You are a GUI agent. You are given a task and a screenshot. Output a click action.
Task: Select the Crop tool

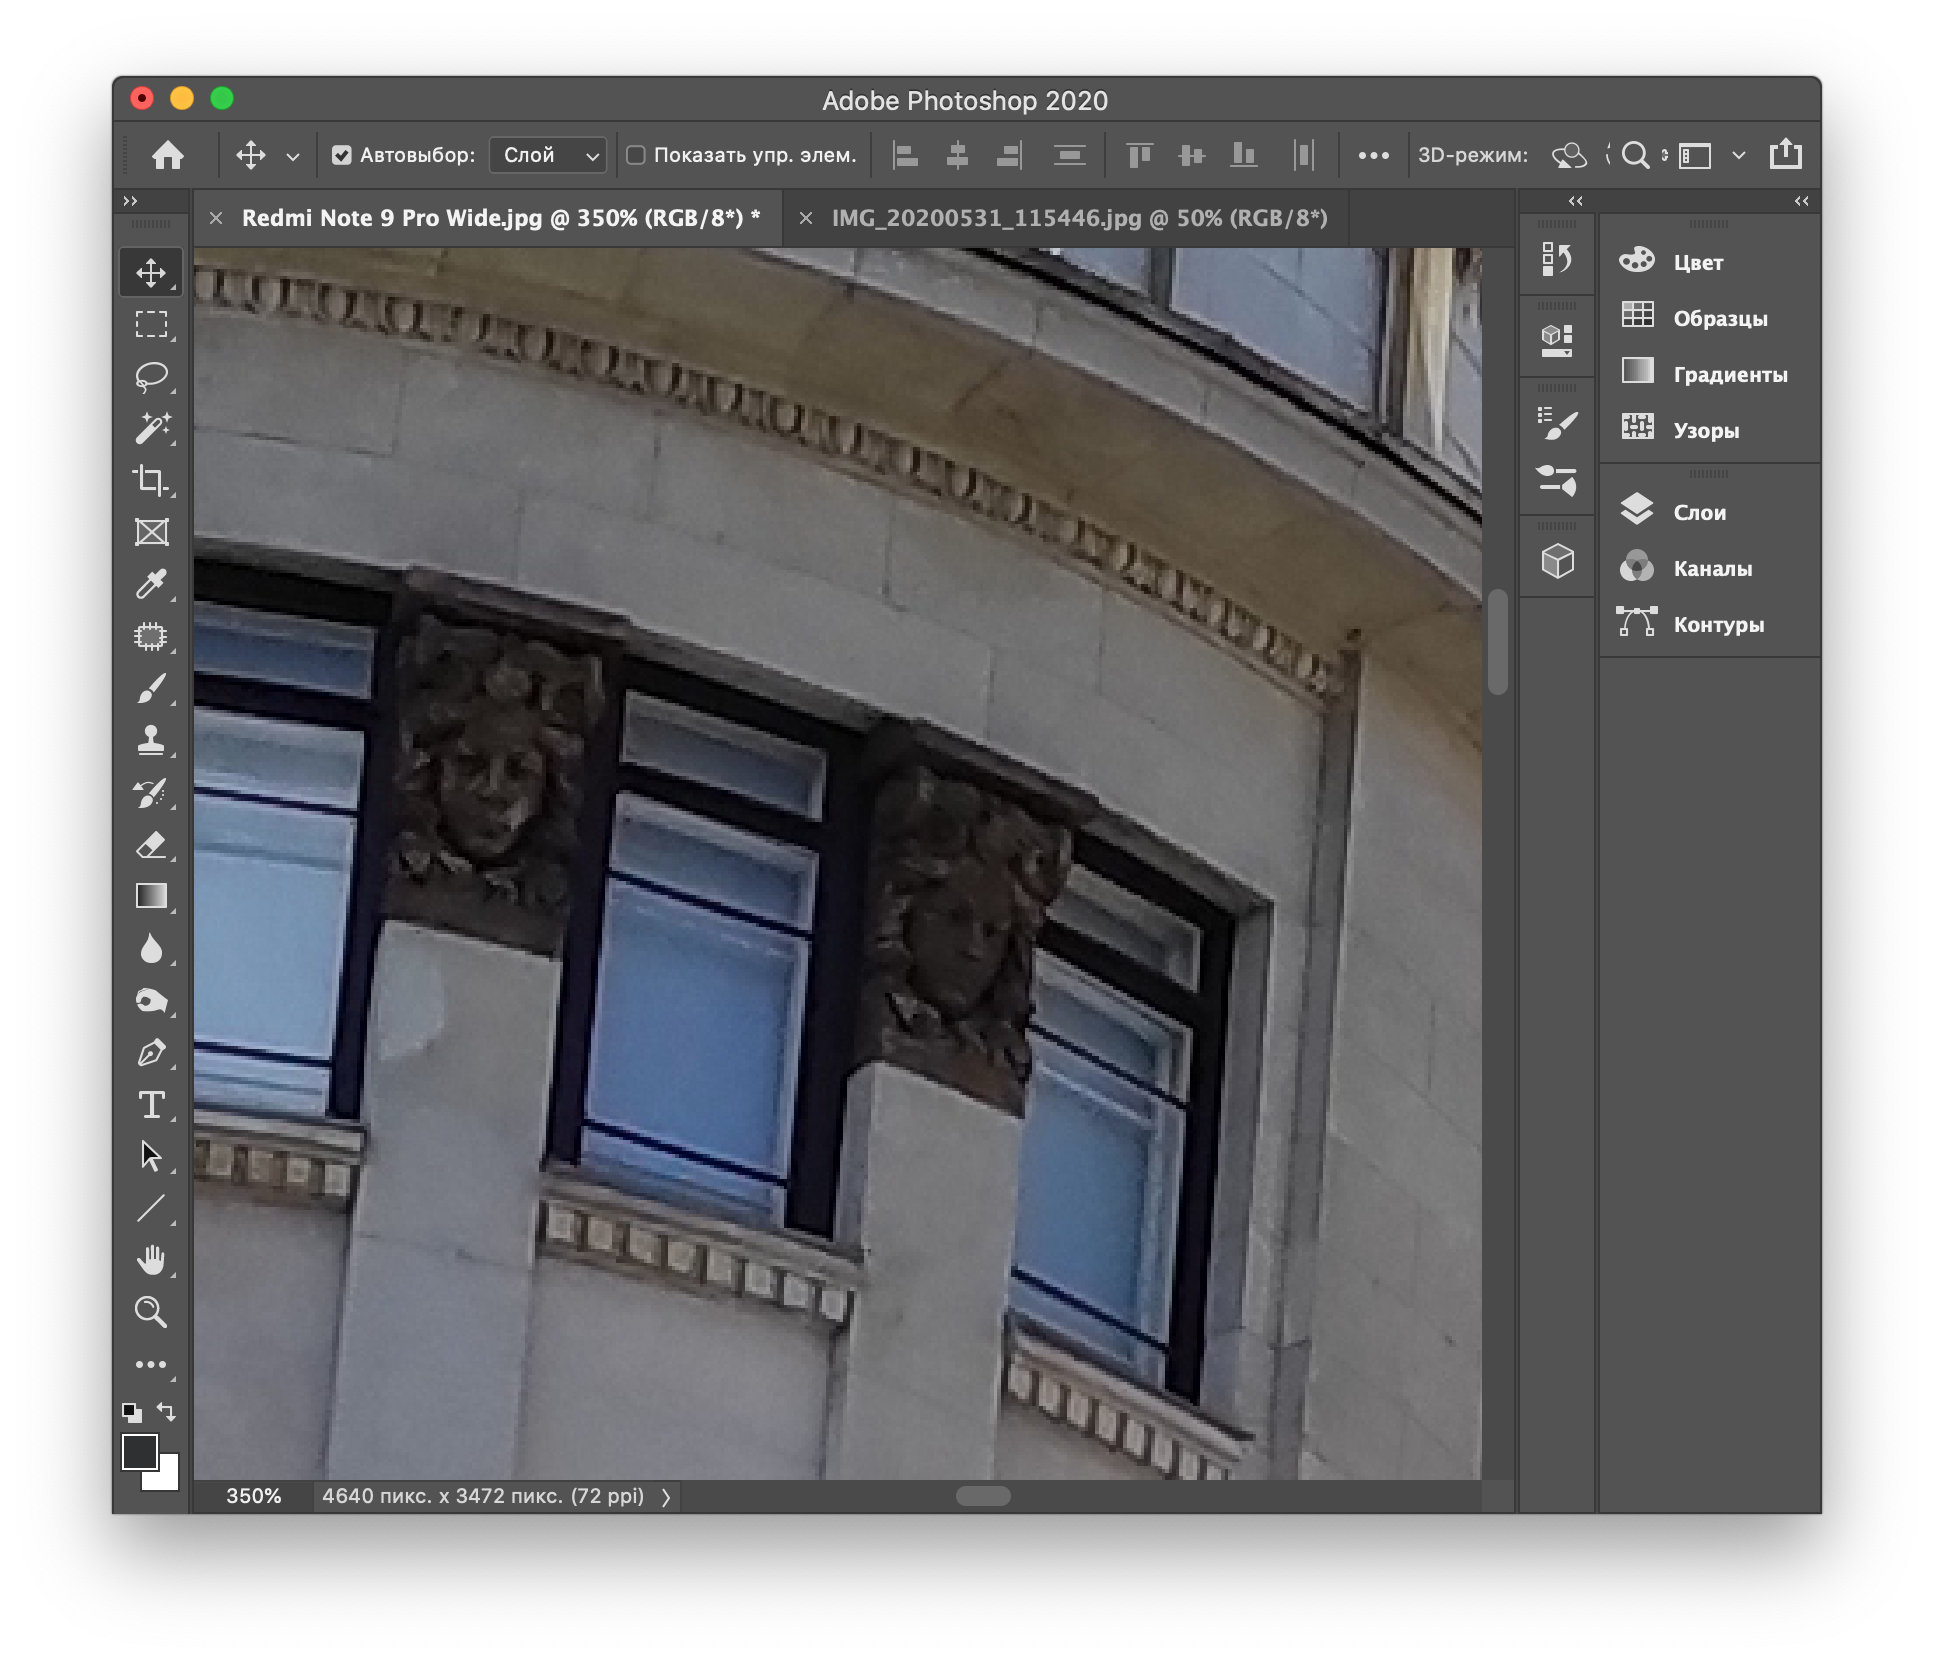pyautogui.click(x=151, y=480)
